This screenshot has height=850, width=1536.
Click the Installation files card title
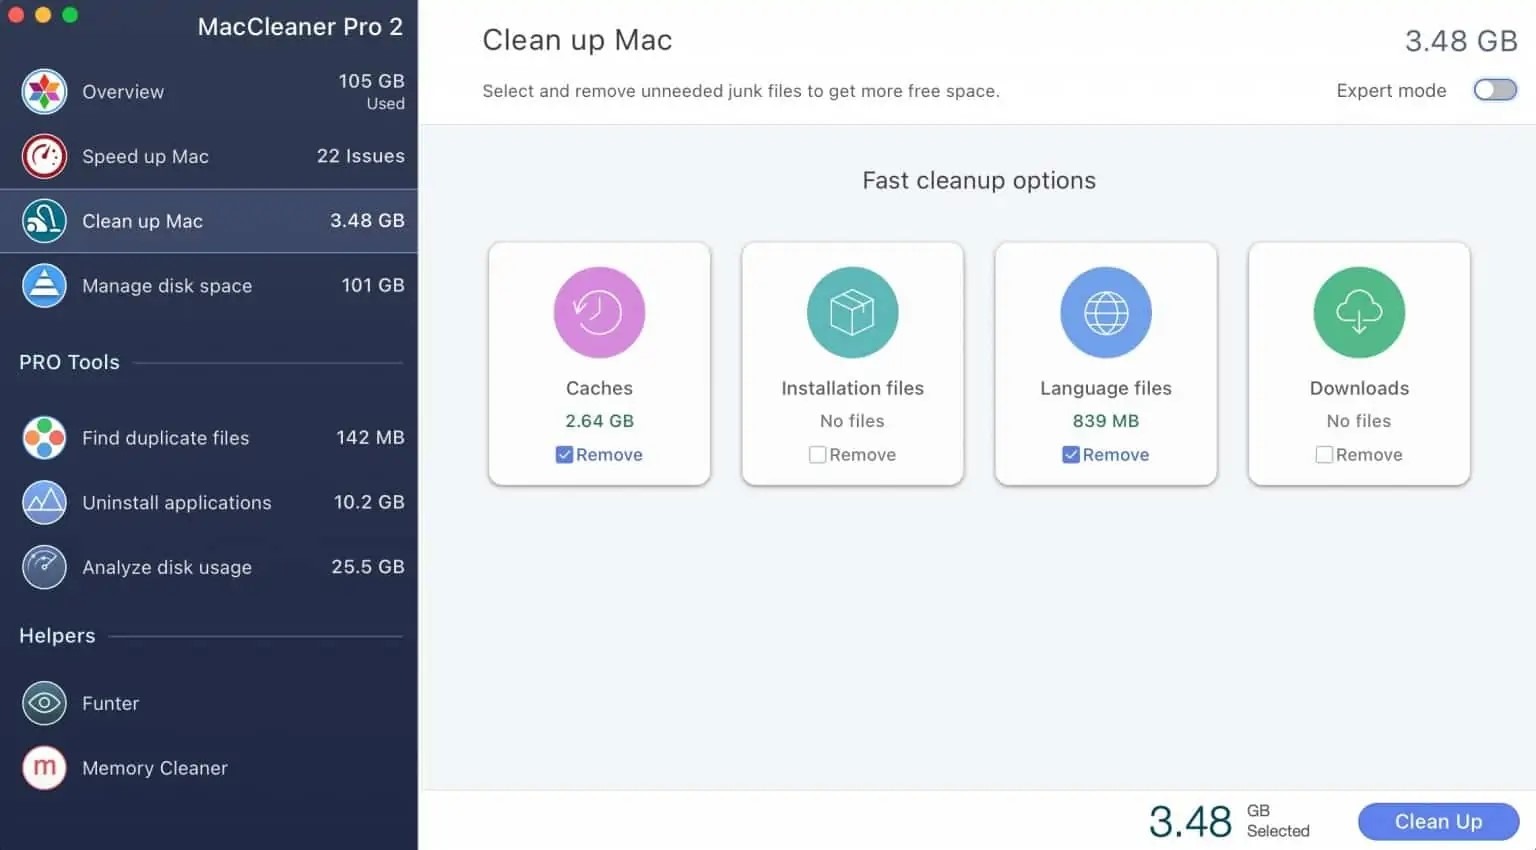(852, 388)
